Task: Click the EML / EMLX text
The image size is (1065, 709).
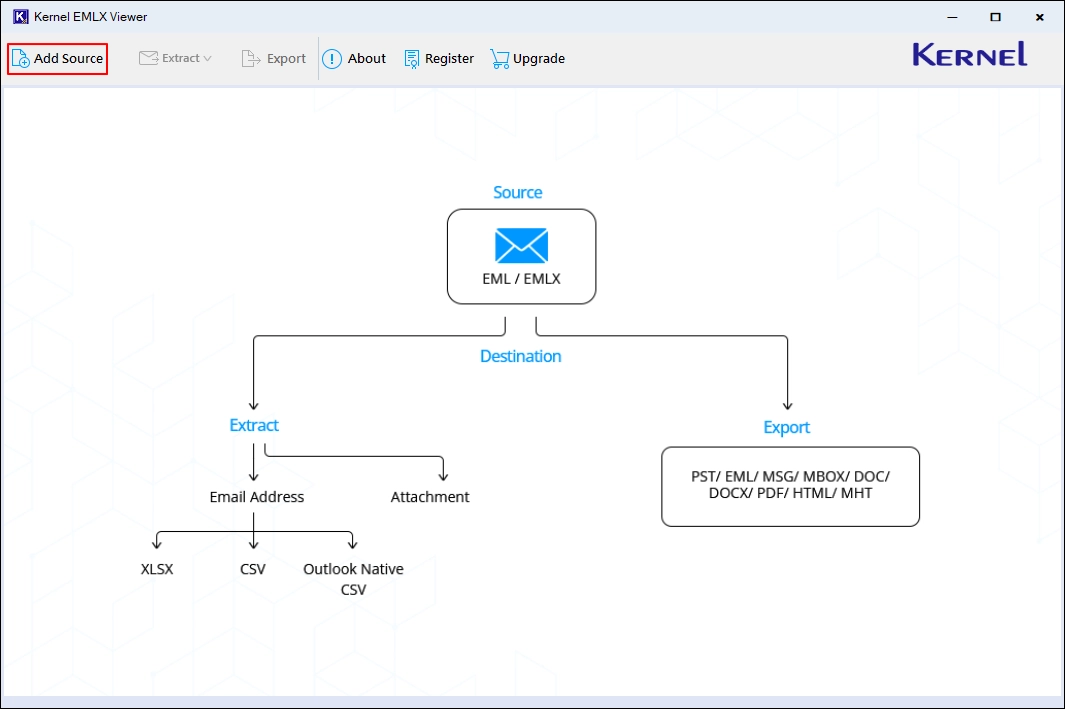Action: (521, 278)
